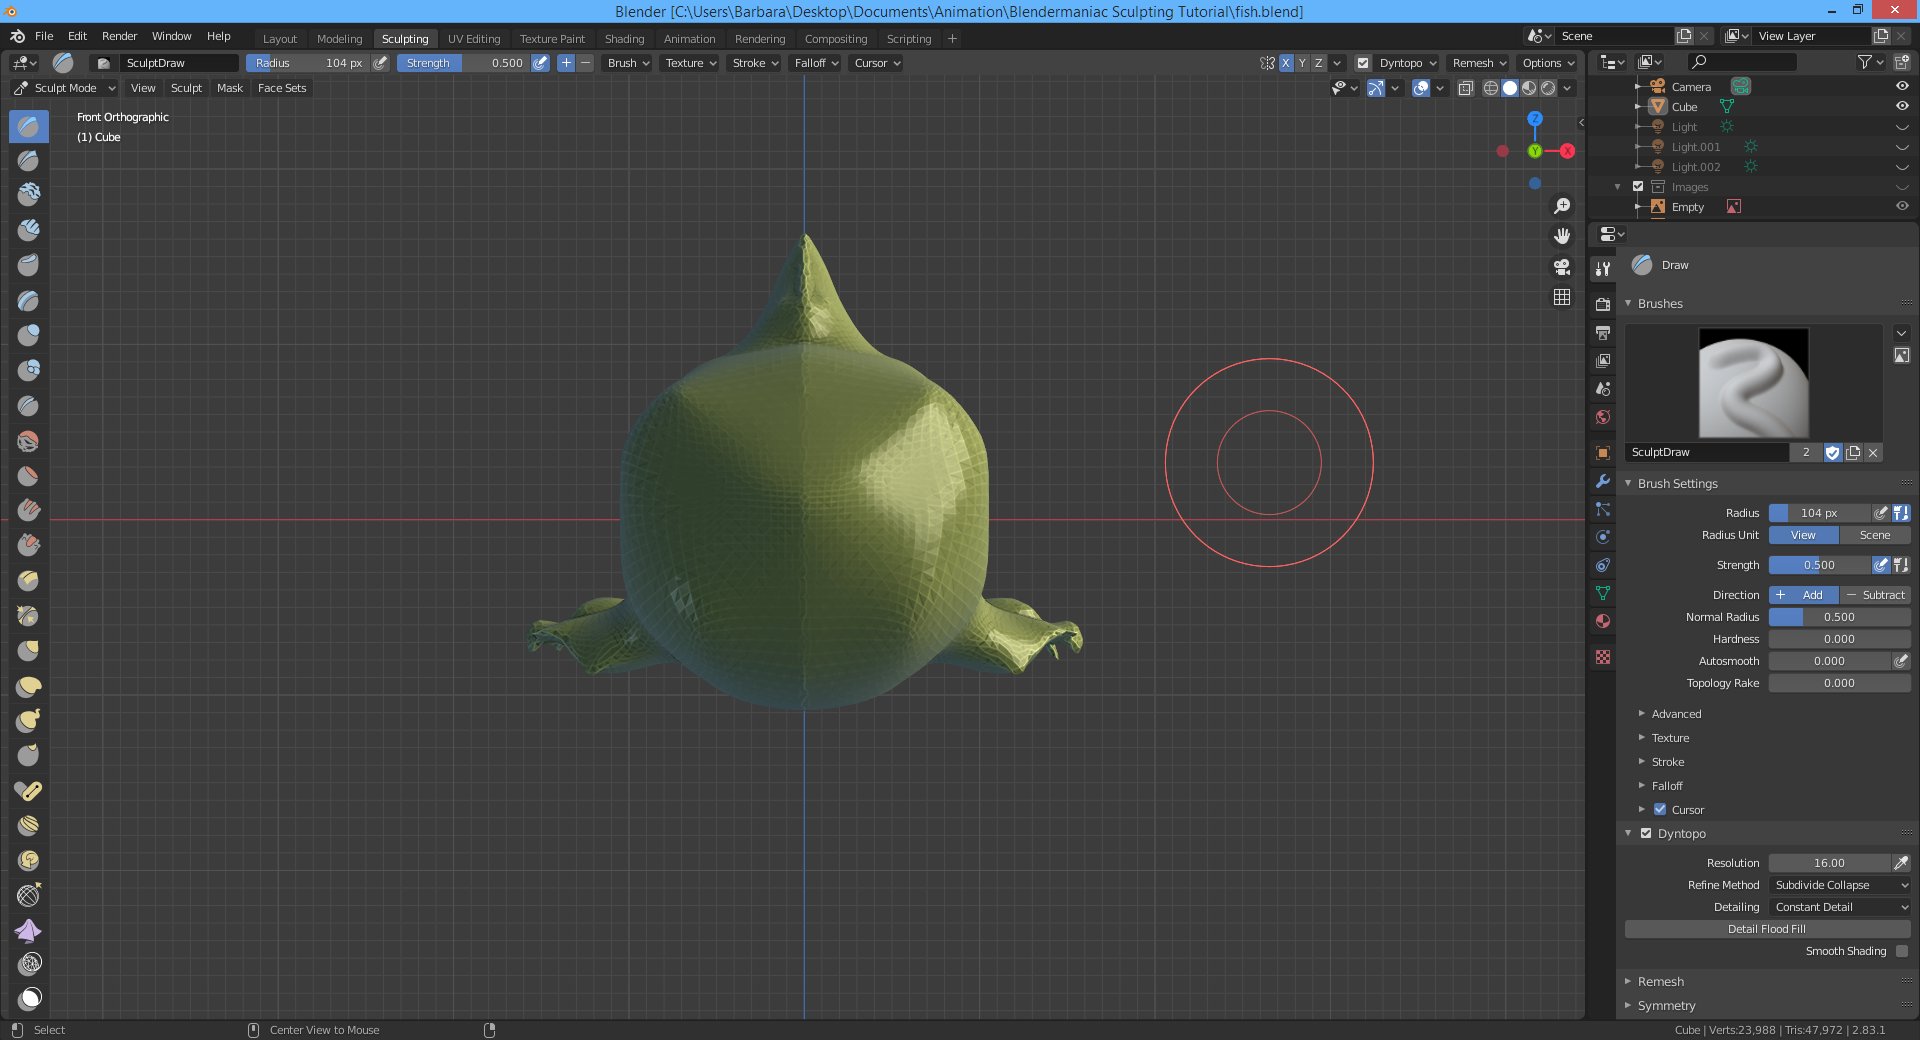Click the SculptDraw brush preview thumbnail

1753,383
